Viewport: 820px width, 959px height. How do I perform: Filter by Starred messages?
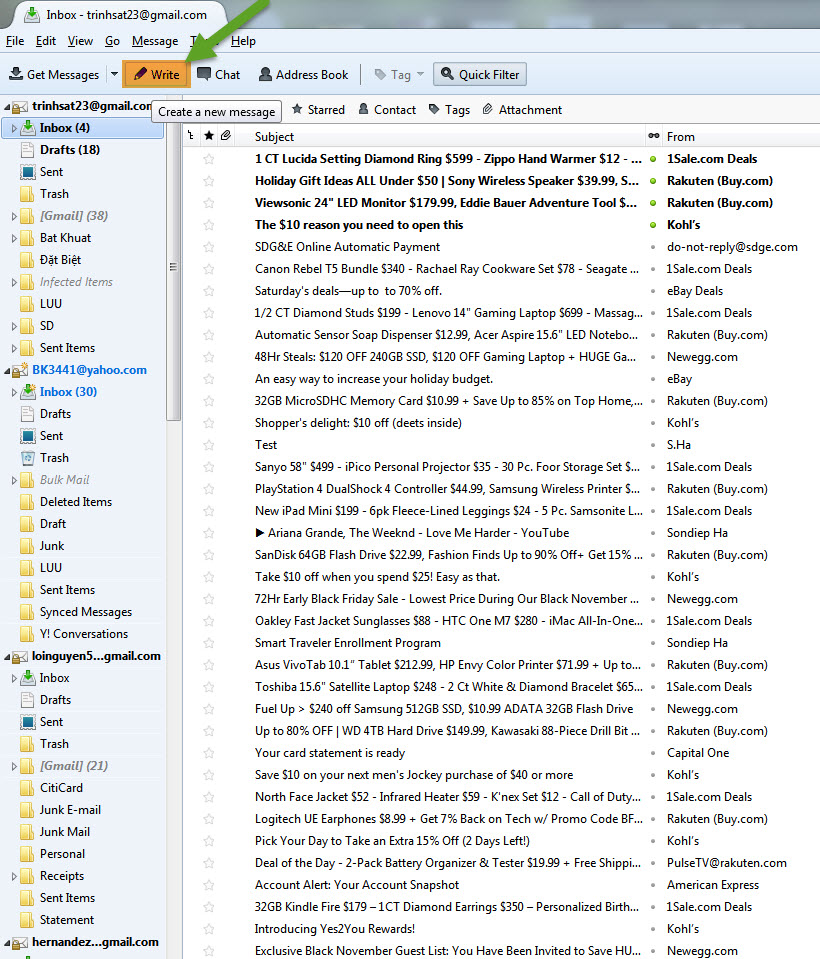(319, 109)
